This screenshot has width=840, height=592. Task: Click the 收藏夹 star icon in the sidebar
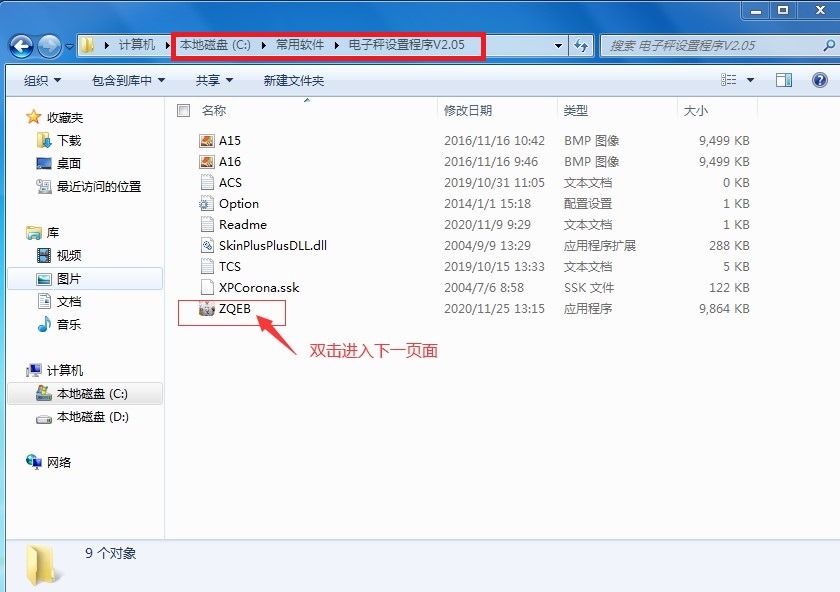point(33,117)
